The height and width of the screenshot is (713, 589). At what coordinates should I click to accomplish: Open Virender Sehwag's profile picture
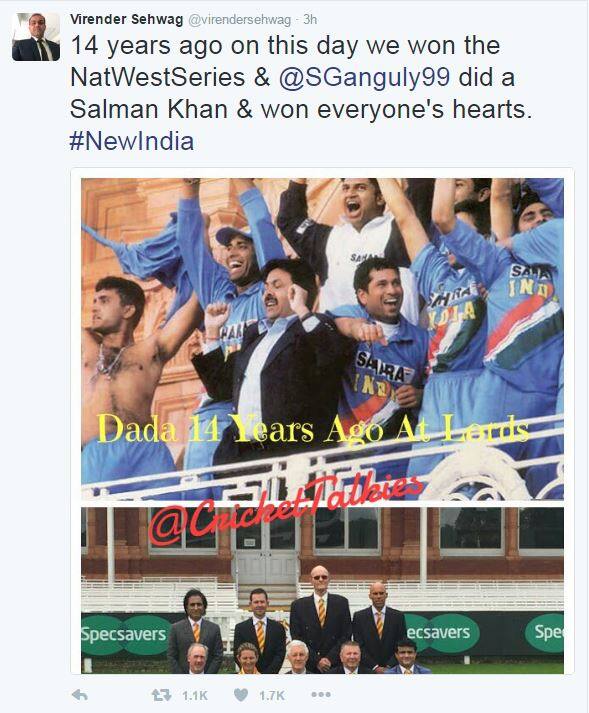coord(36,37)
